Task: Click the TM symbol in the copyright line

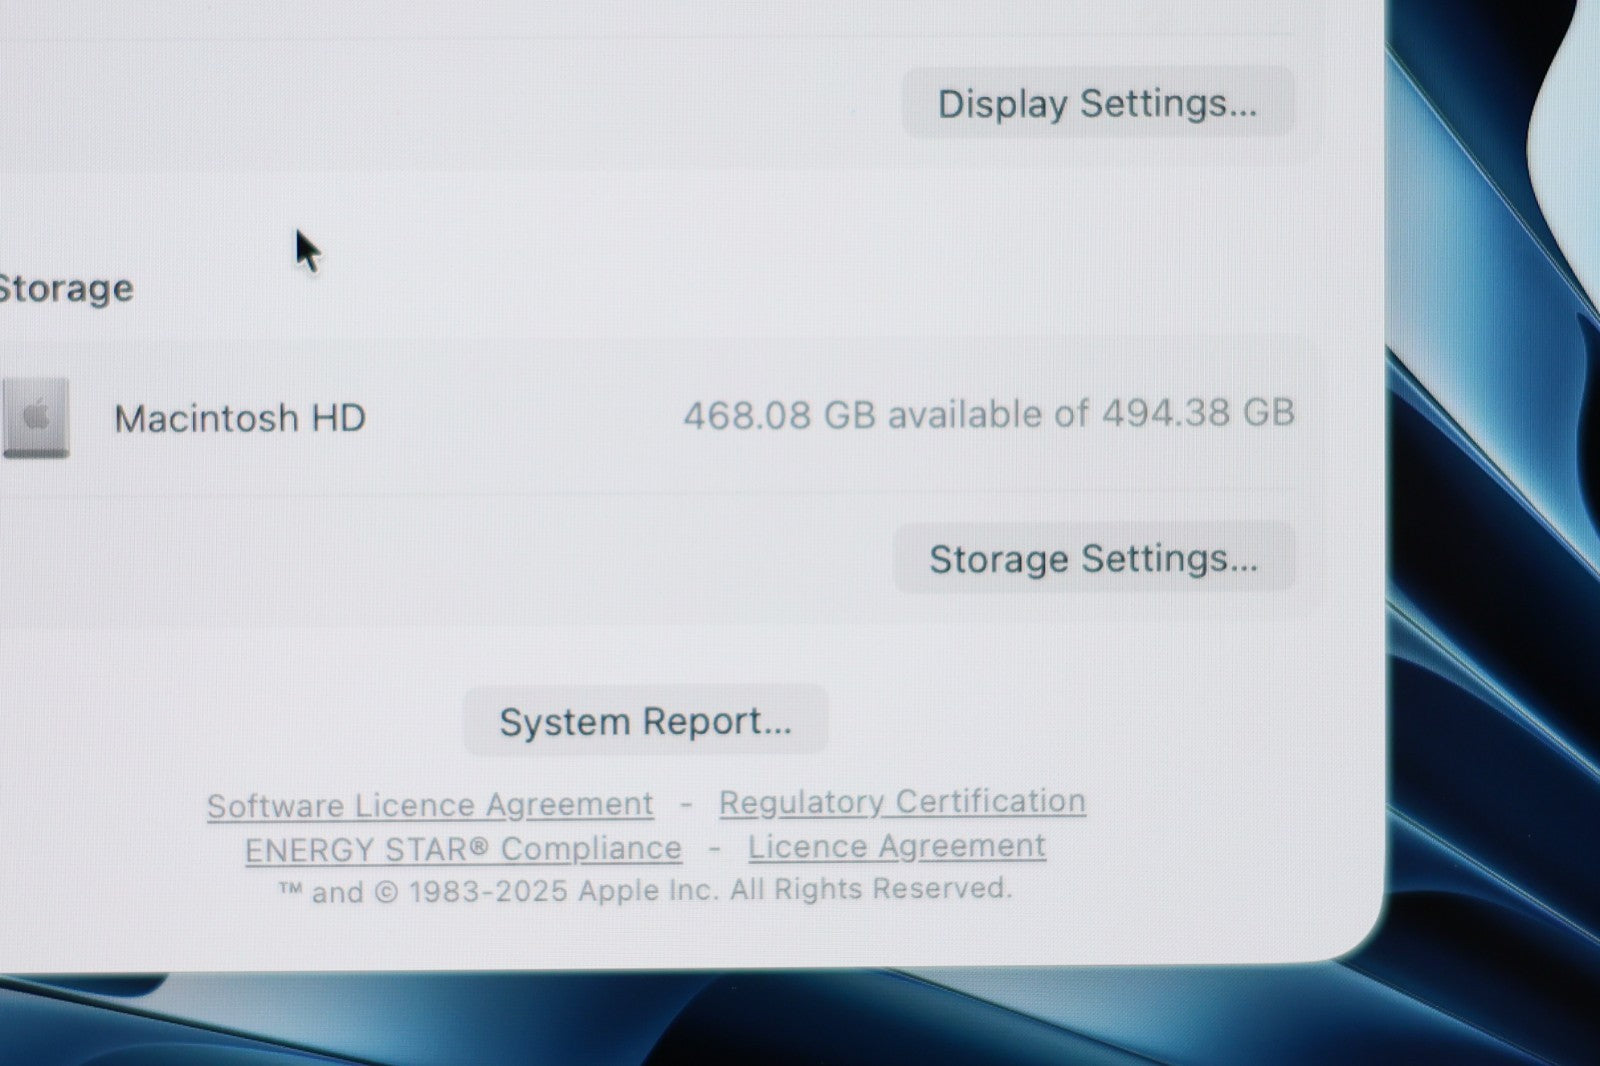Action: (290, 888)
